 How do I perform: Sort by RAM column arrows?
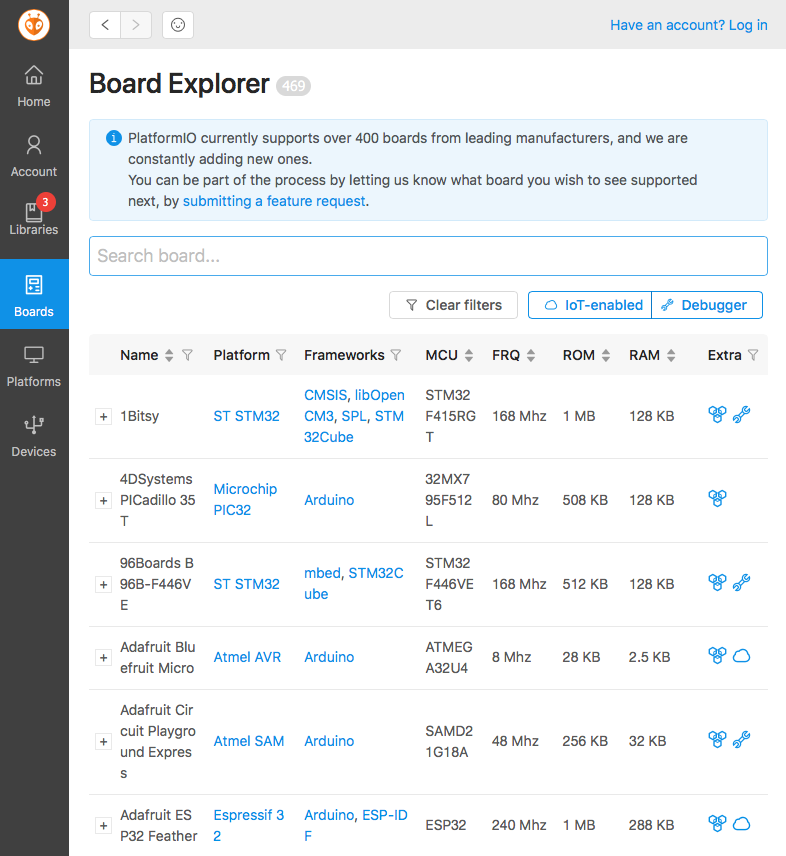pyautogui.click(x=671, y=355)
